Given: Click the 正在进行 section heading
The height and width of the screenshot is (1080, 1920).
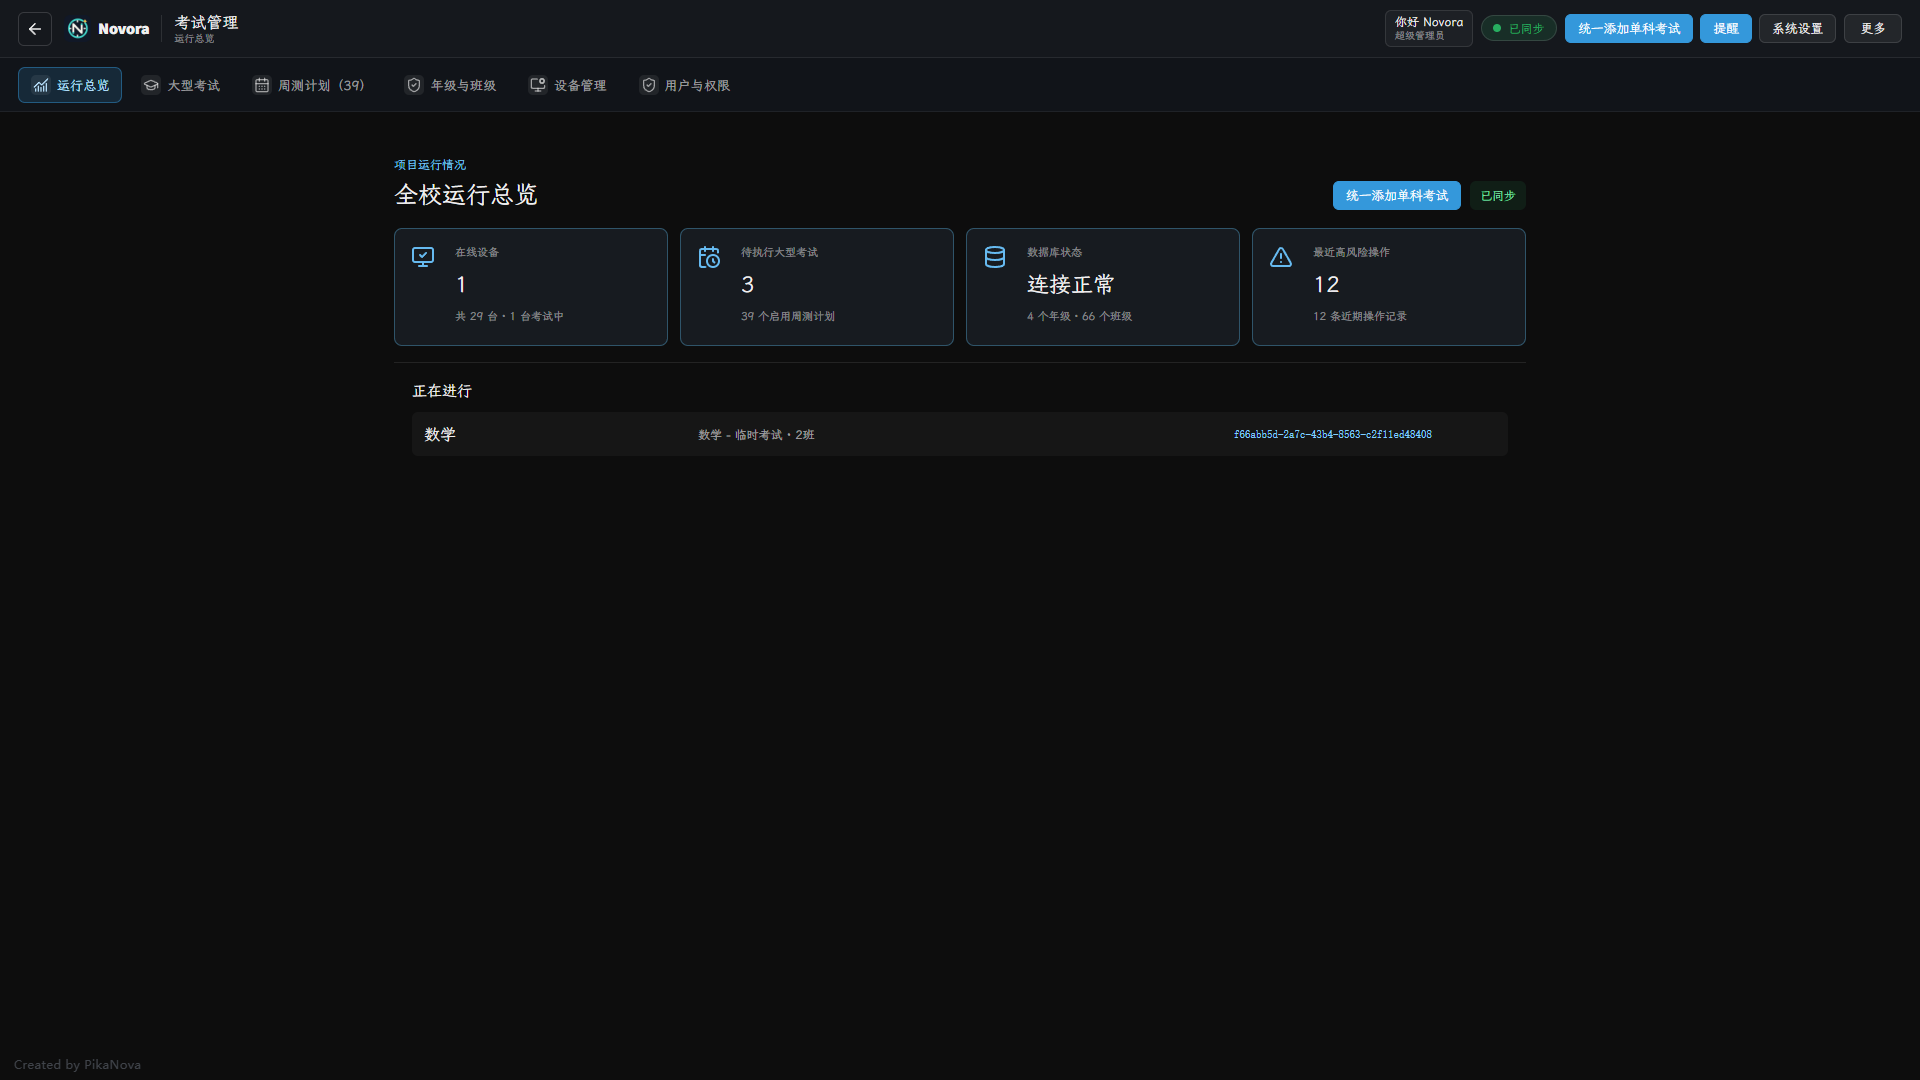Looking at the screenshot, I should click(x=442, y=391).
